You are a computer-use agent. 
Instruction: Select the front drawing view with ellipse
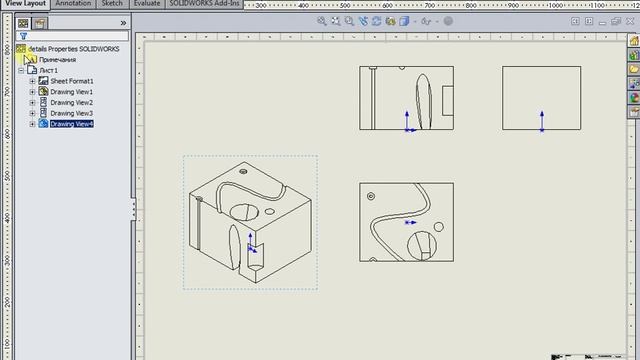coord(407,98)
